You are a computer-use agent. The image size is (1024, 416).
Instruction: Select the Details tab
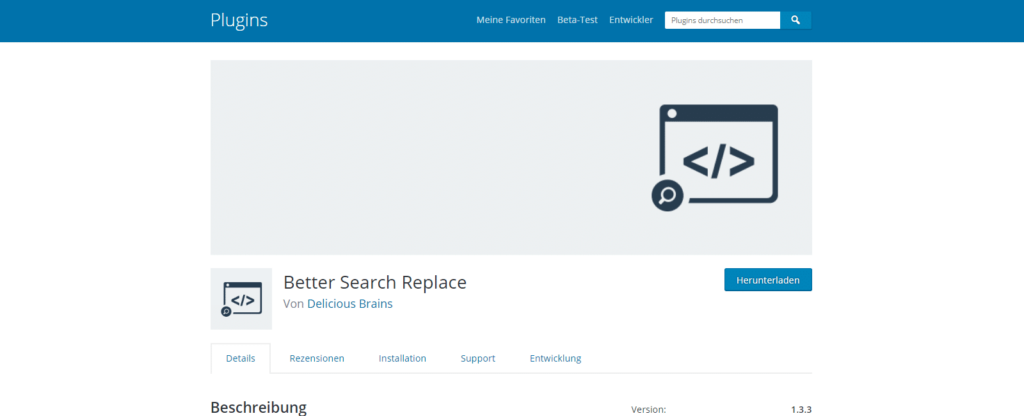tap(240, 359)
